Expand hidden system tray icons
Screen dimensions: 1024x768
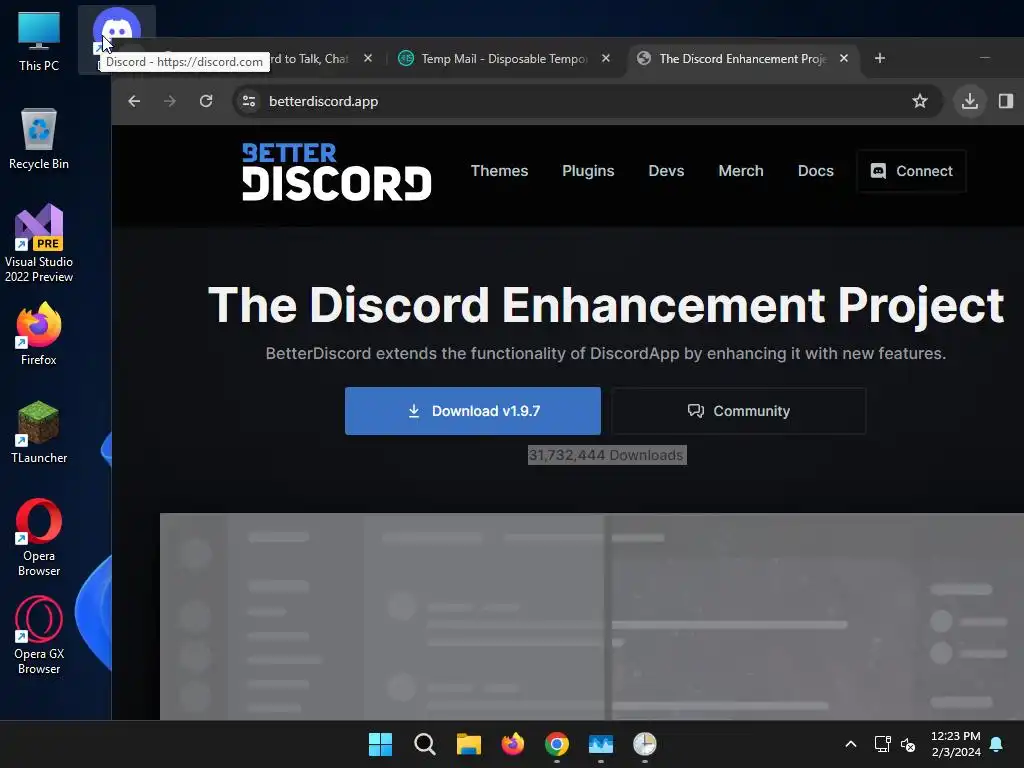click(x=850, y=744)
